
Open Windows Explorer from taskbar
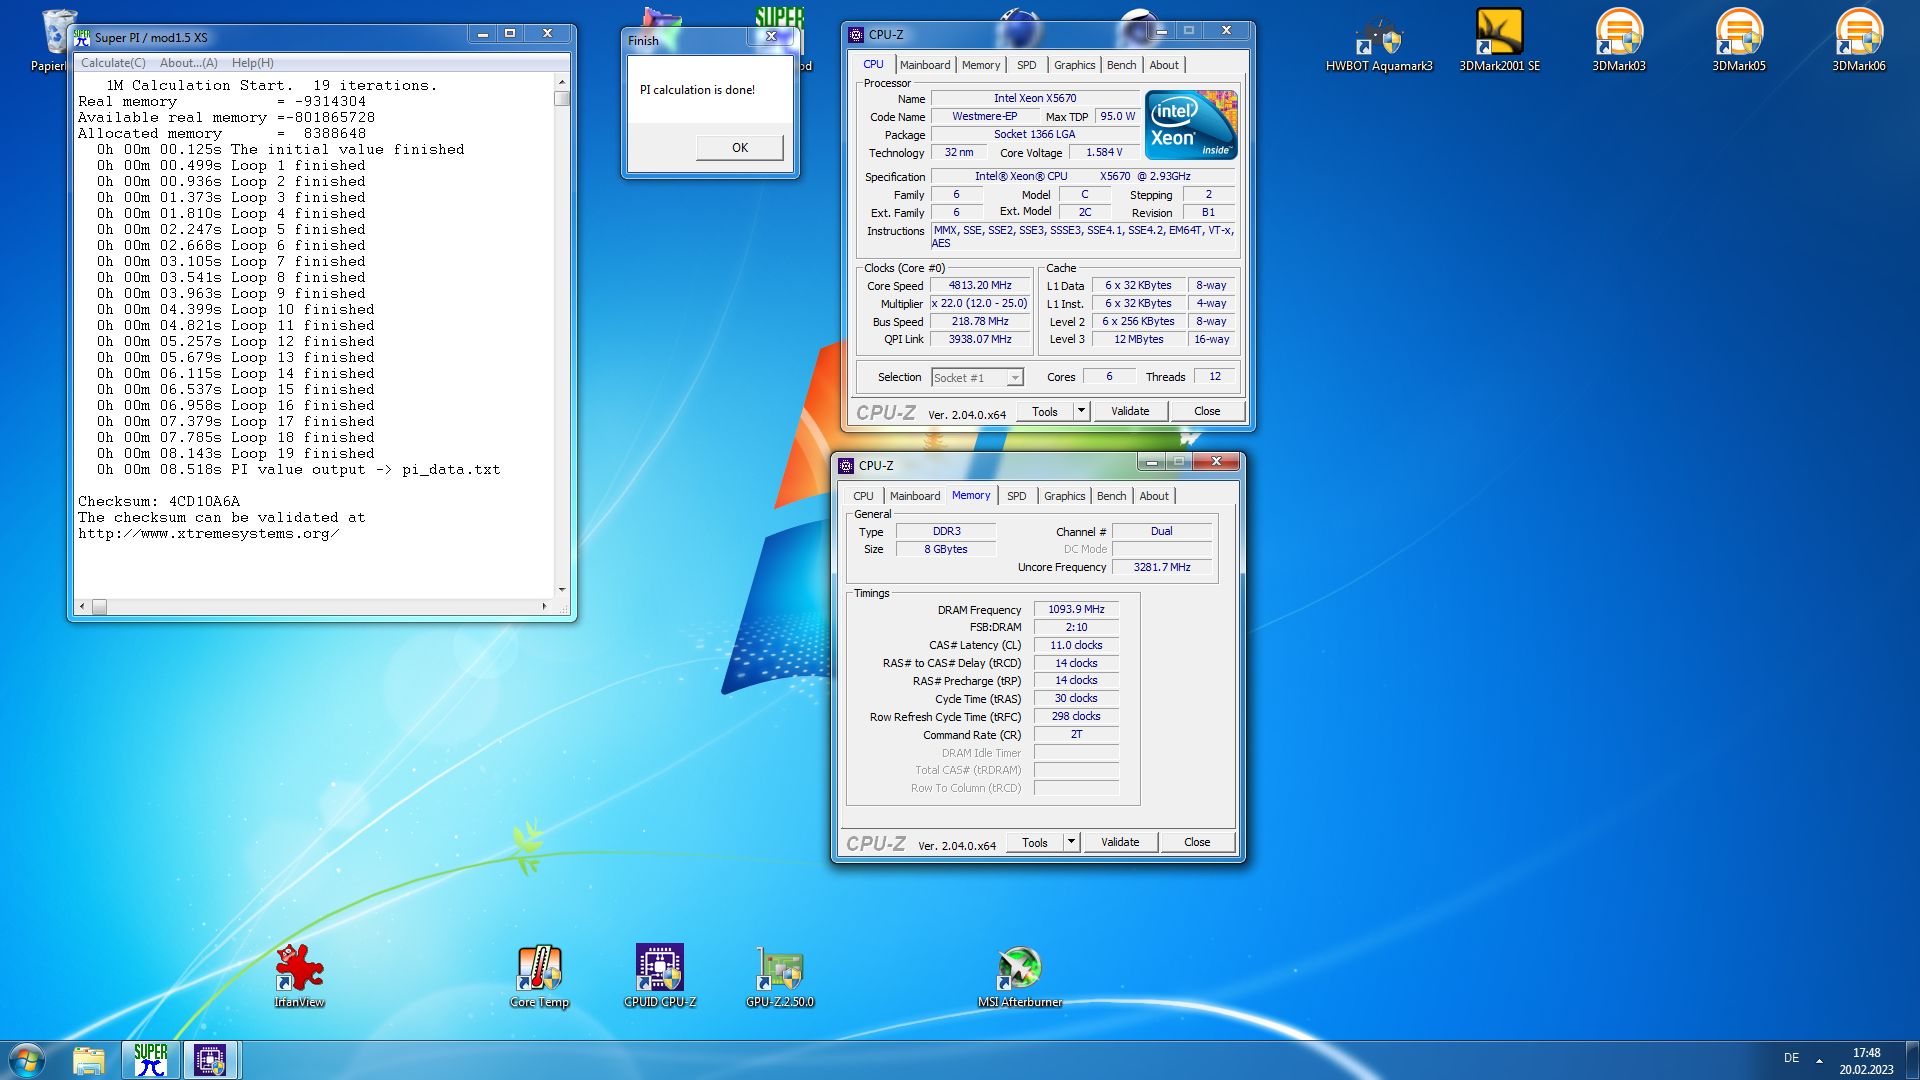coord(89,1060)
